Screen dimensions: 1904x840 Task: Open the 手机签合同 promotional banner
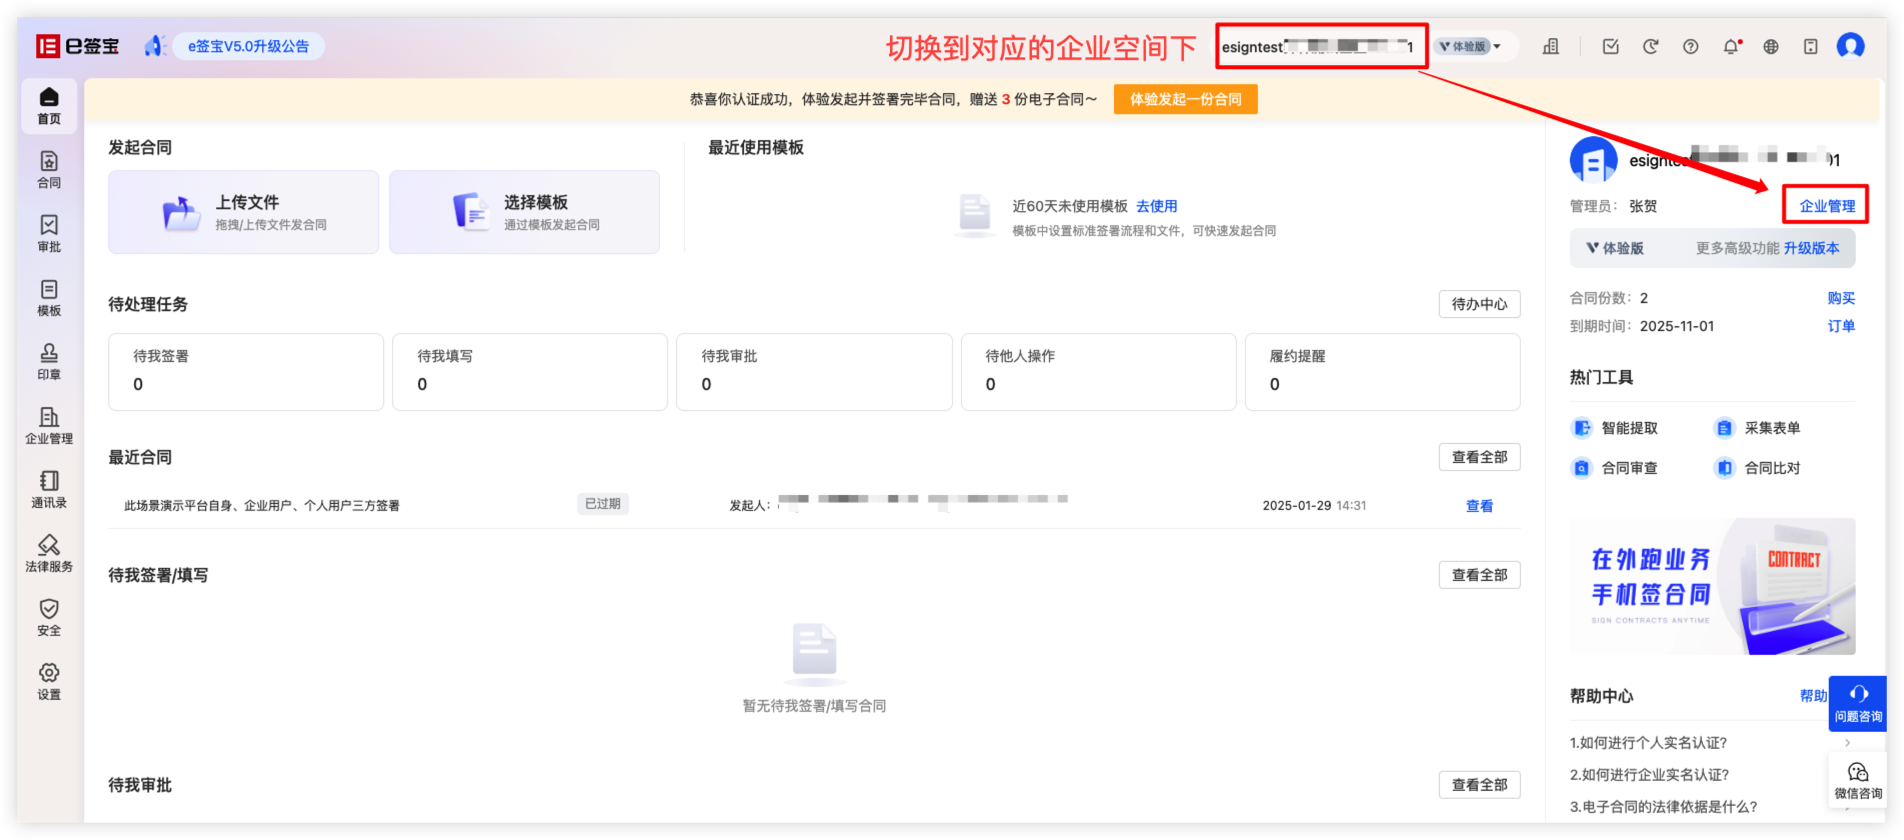(1713, 586)
